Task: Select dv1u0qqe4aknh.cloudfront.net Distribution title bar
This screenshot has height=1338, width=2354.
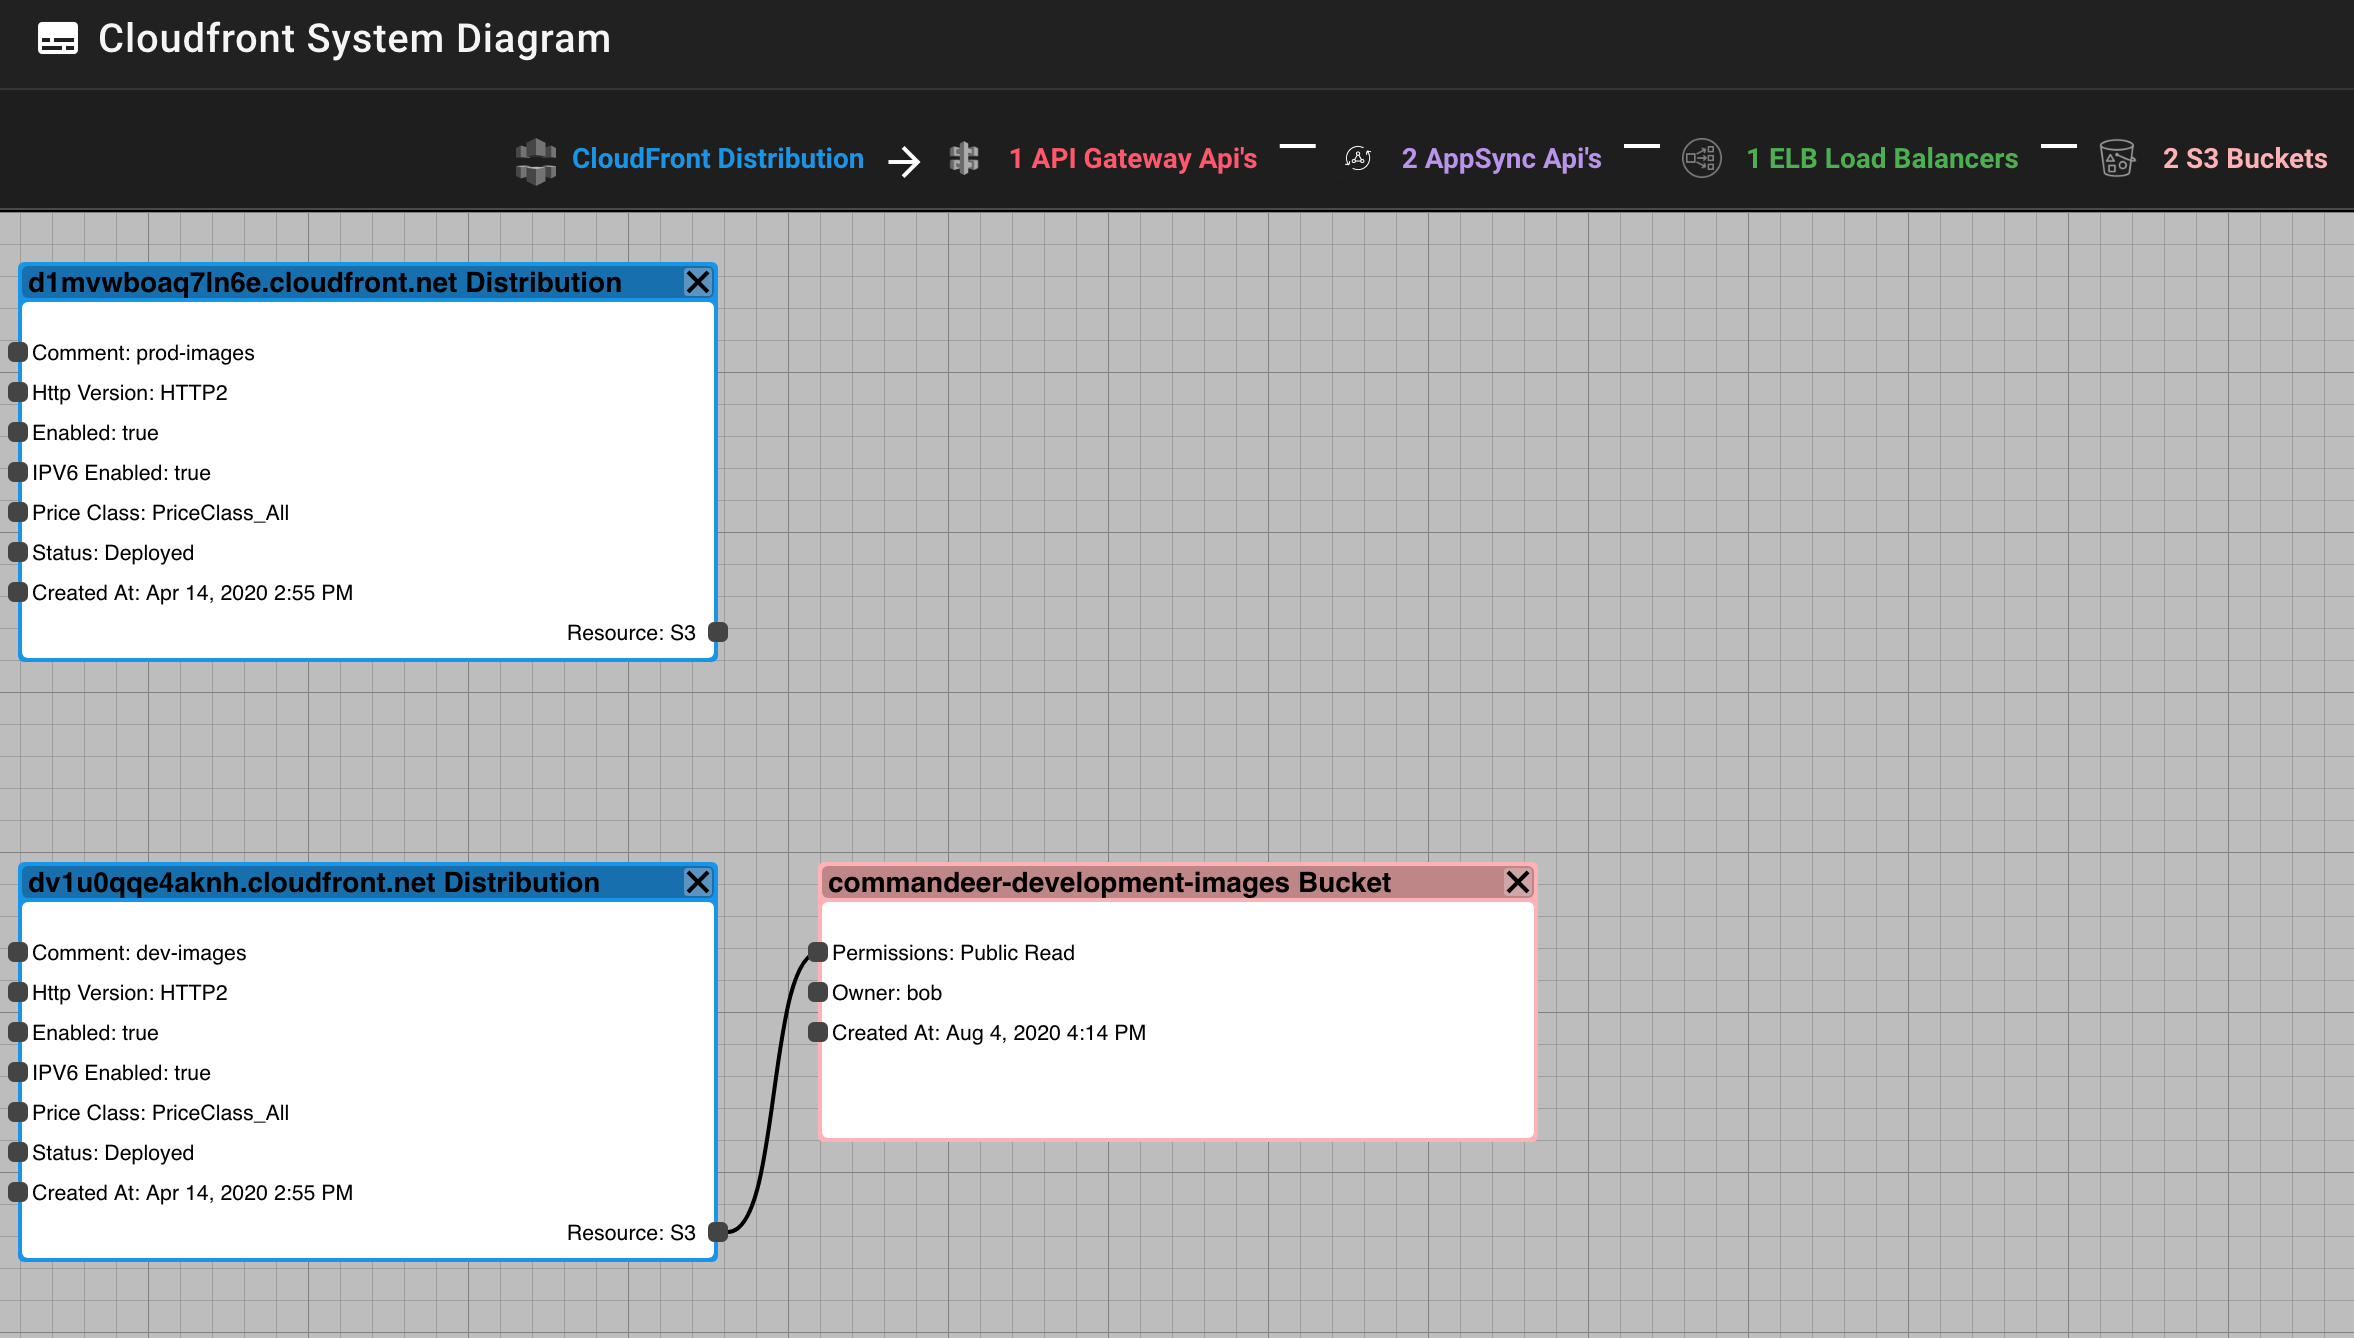Action: [368, 882]
